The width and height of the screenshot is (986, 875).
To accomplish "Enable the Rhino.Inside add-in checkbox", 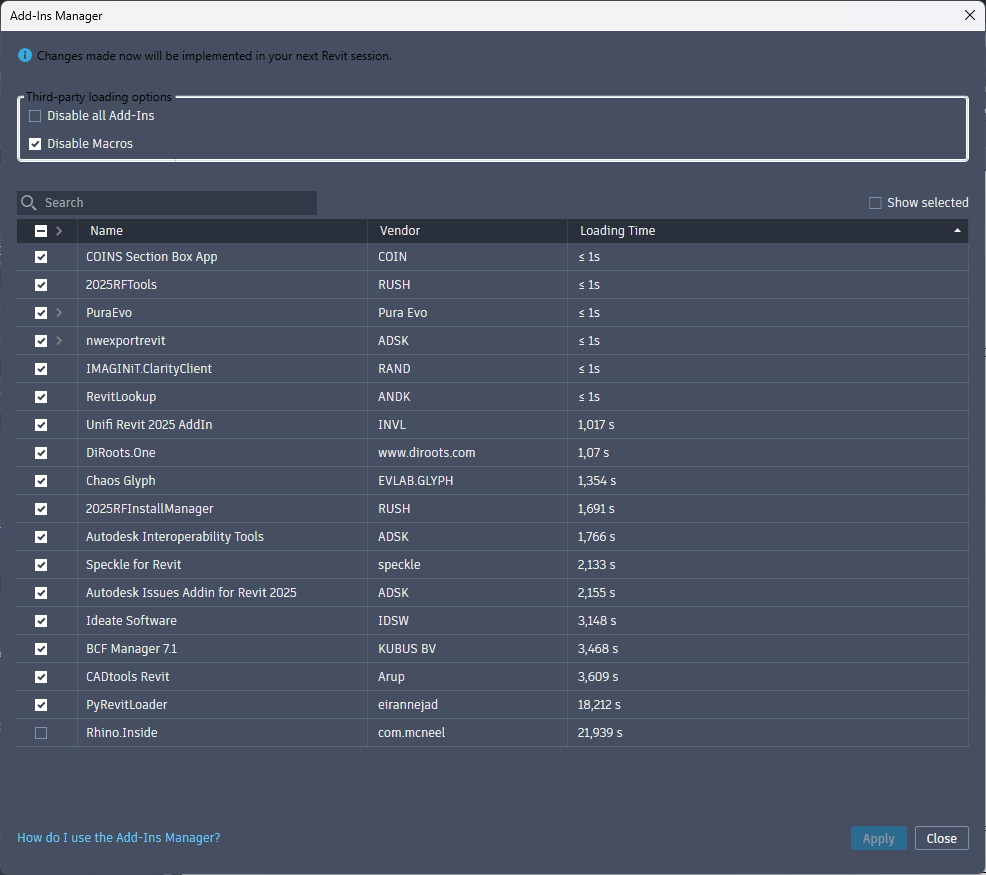I will [x=41, y=733].
